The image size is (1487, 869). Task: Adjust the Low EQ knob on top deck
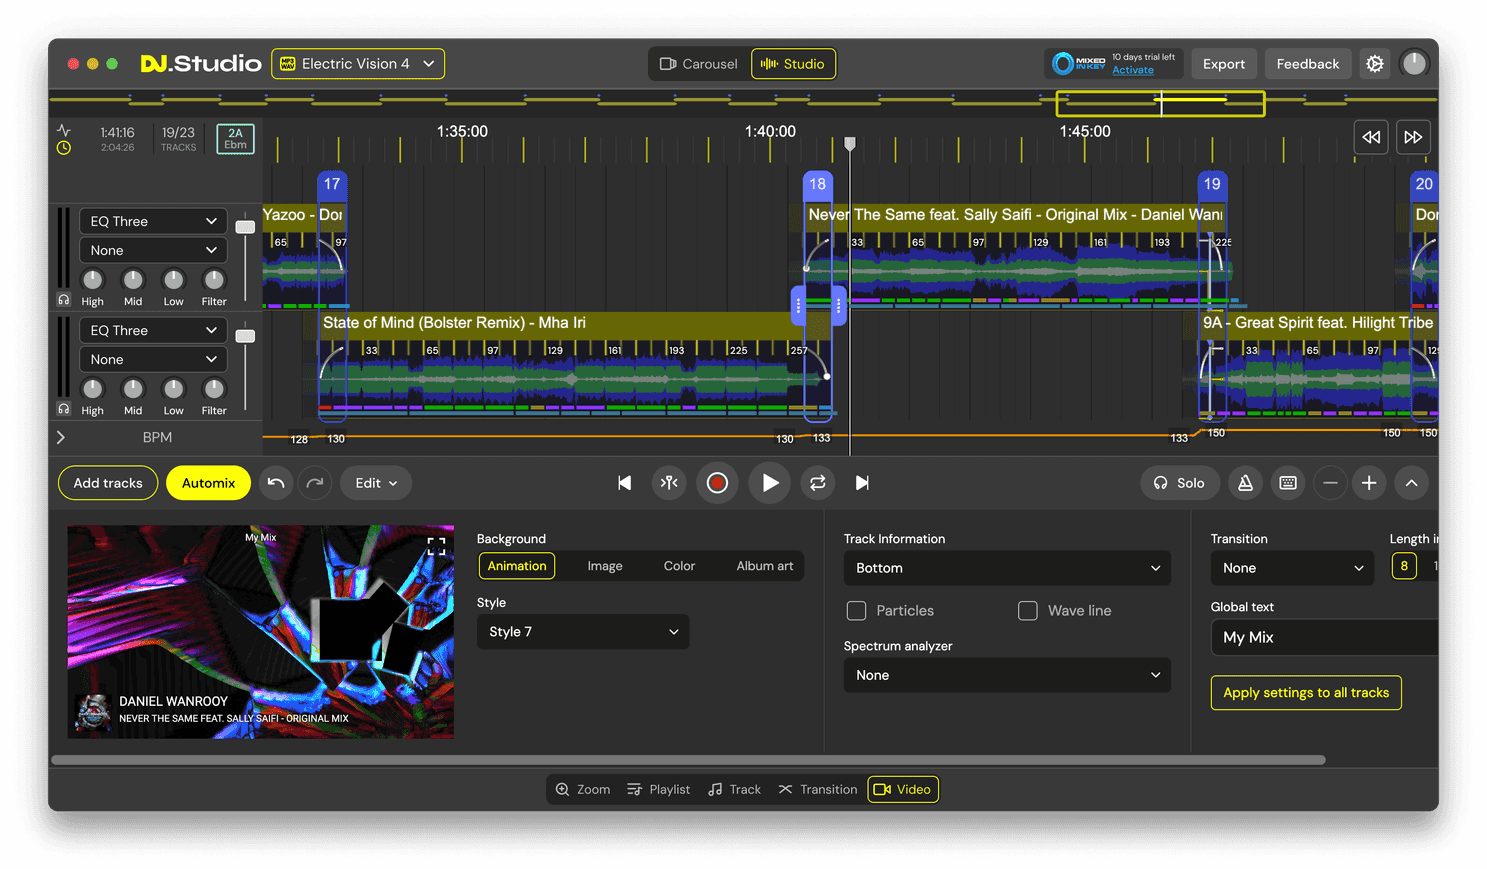tap(172, 281)
